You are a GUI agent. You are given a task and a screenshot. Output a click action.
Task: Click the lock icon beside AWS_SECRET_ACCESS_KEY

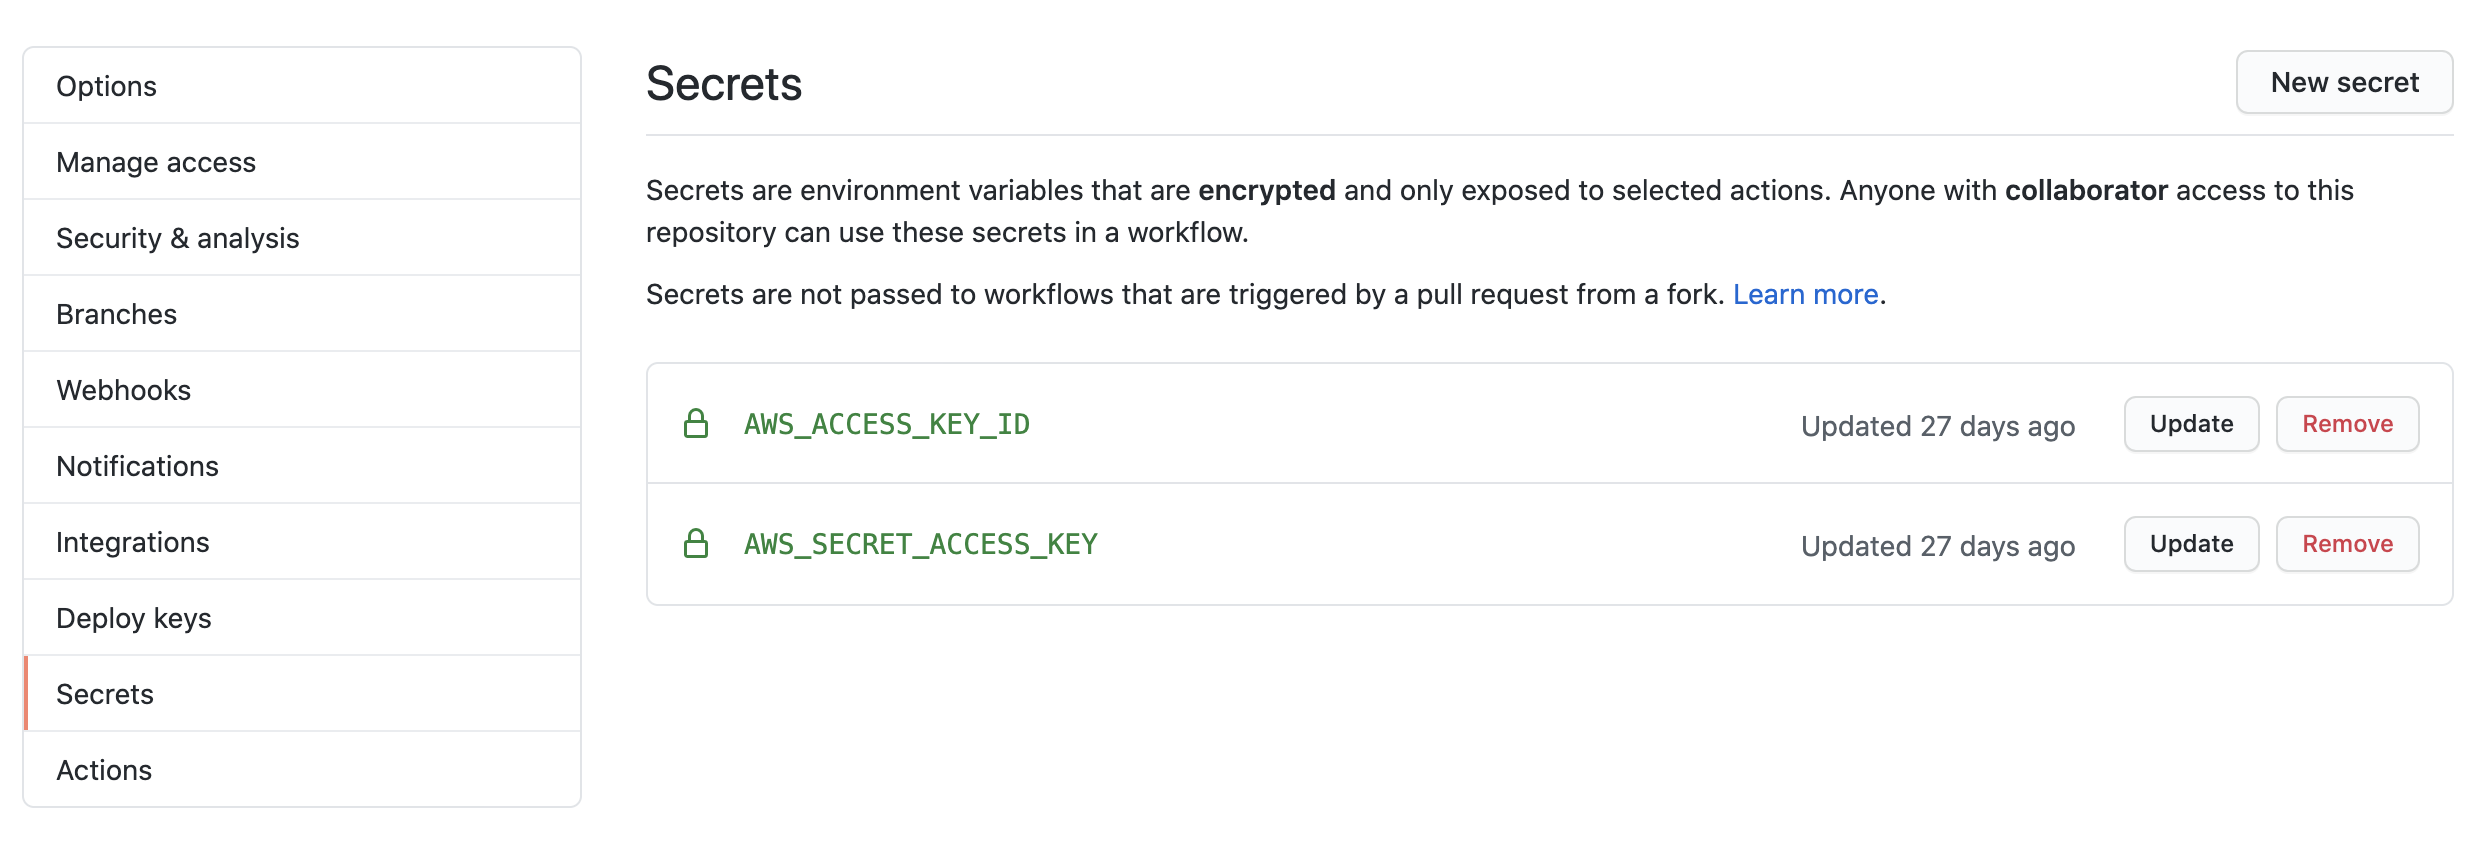tap(697, 544)
